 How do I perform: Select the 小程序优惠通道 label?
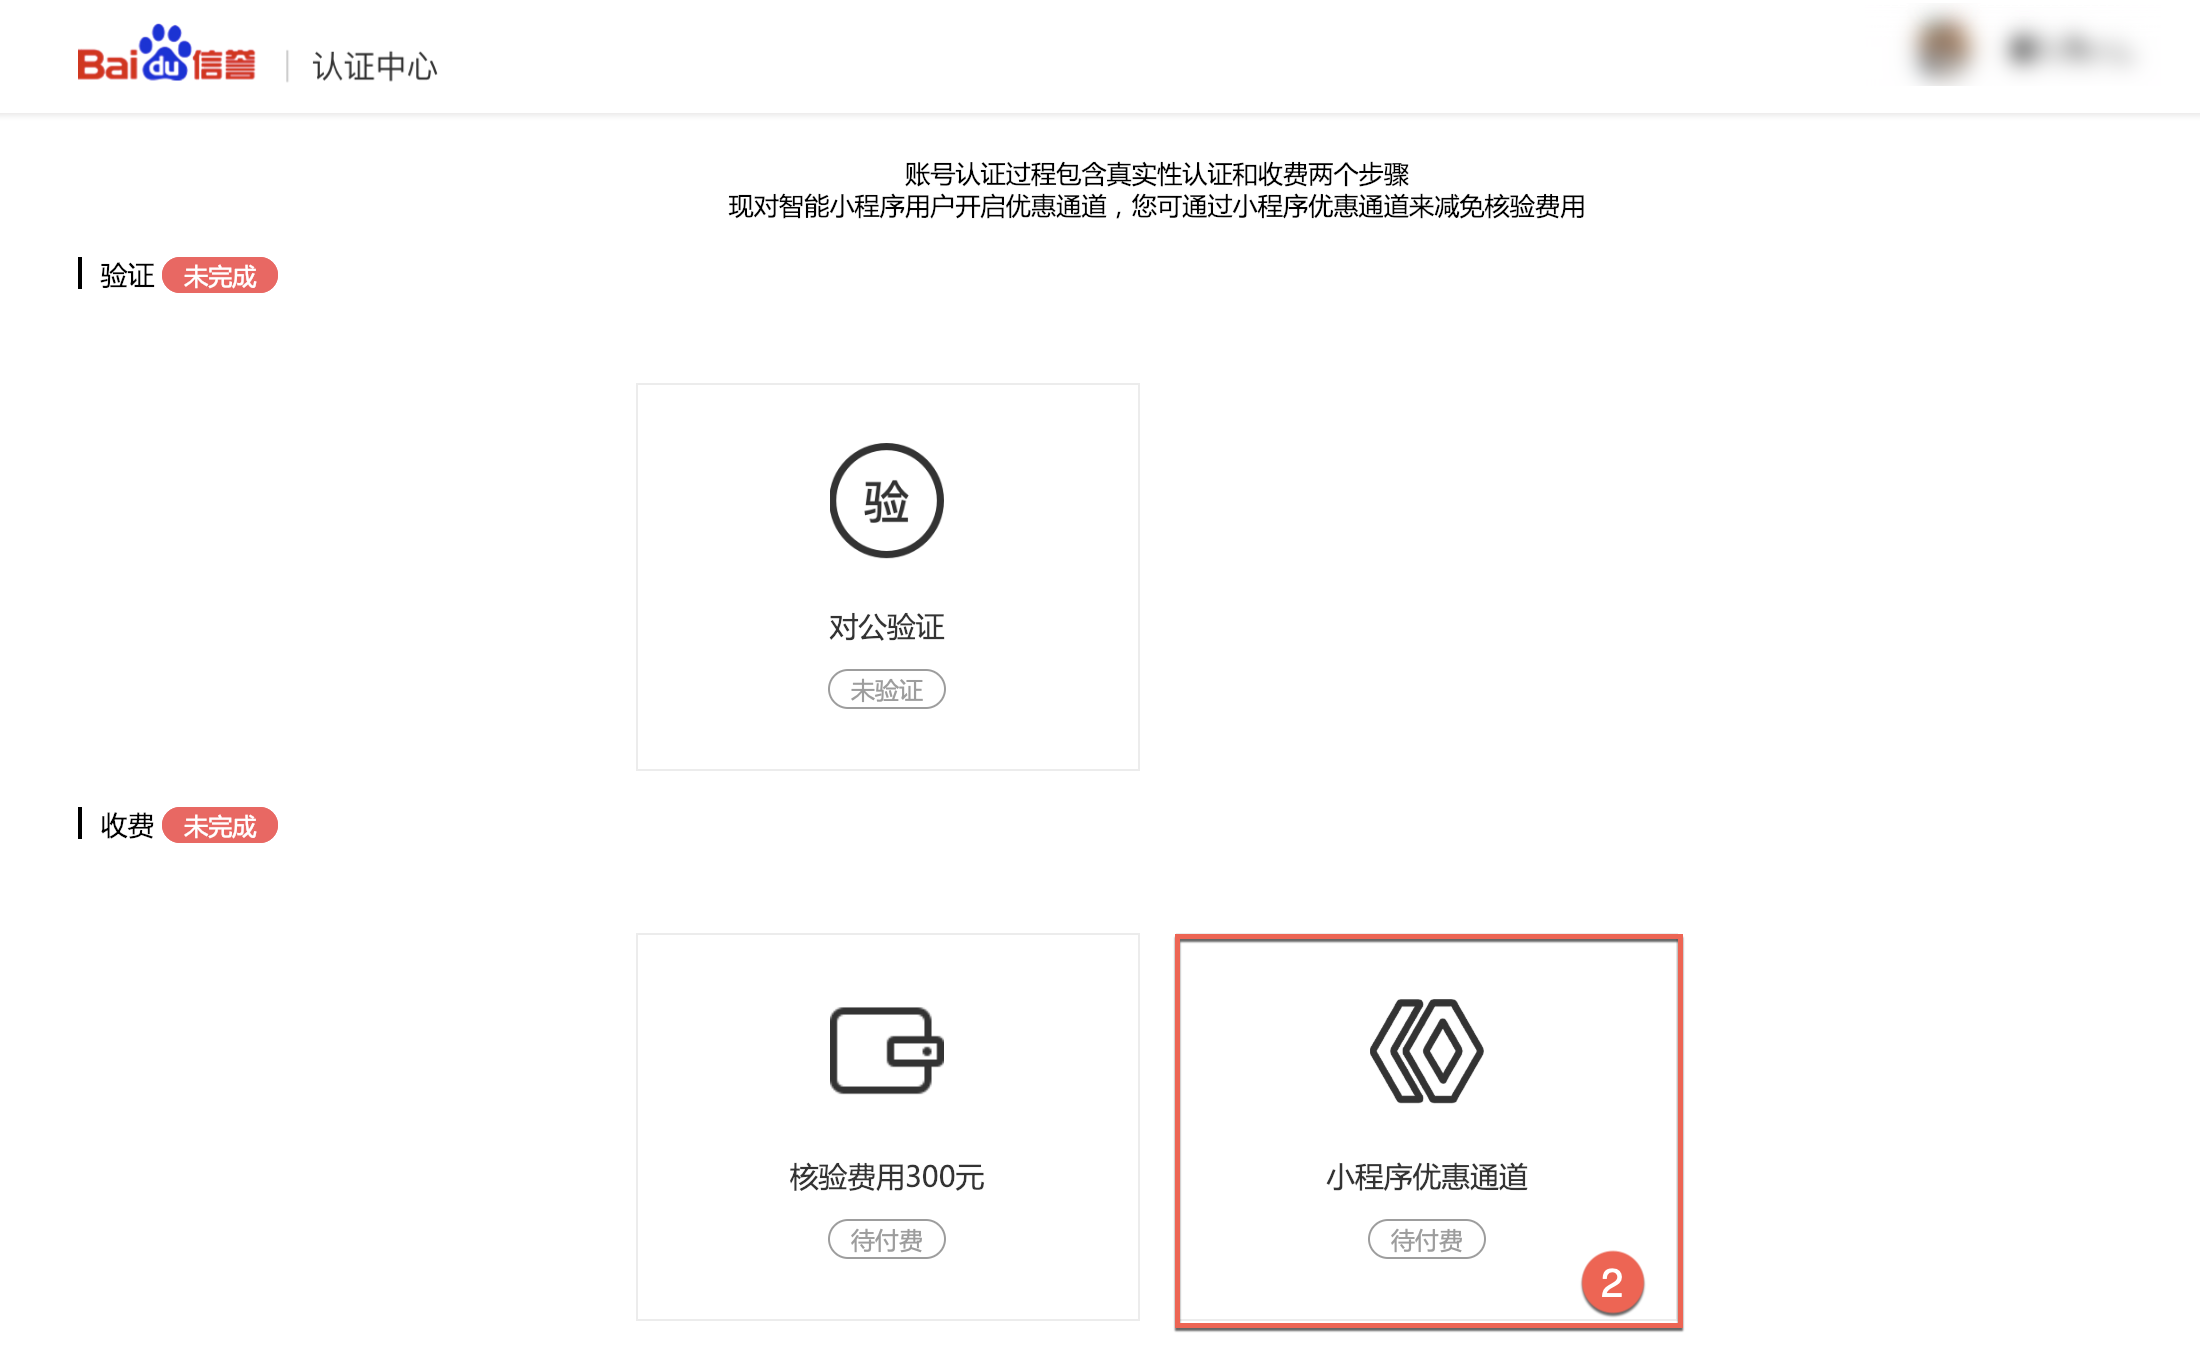1426,1177
